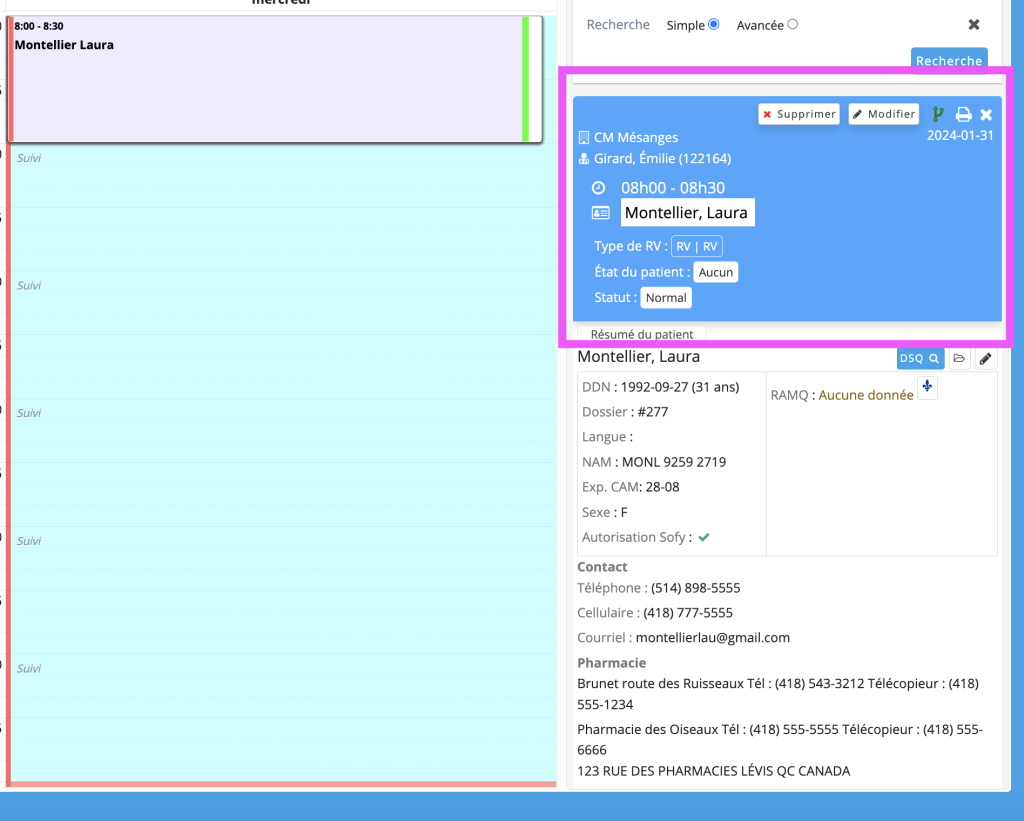
Task: Click the green branch icon beside Modifier
Action: coord(938,114)
